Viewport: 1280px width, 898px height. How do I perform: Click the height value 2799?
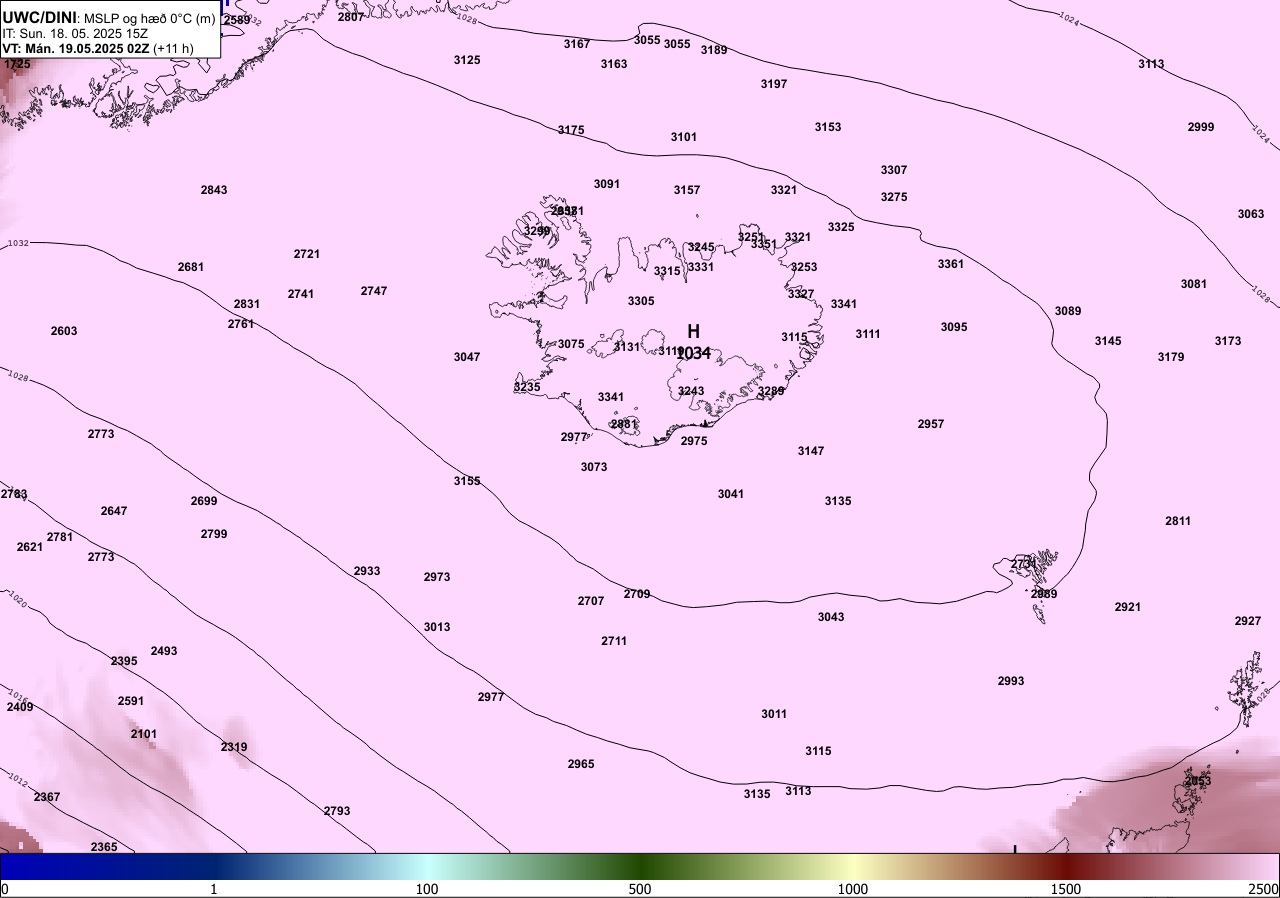click(214, 534)
